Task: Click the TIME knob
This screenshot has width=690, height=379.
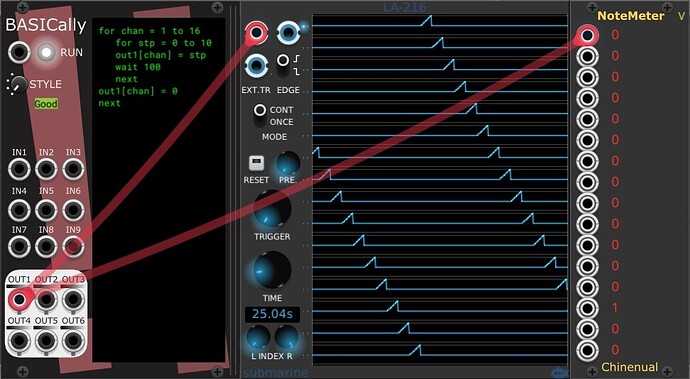Action: pos(272,270)
